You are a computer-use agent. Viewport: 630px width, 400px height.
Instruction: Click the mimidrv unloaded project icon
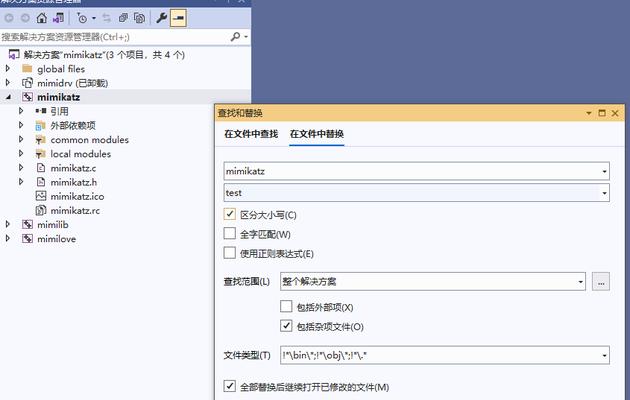(27, 83)
